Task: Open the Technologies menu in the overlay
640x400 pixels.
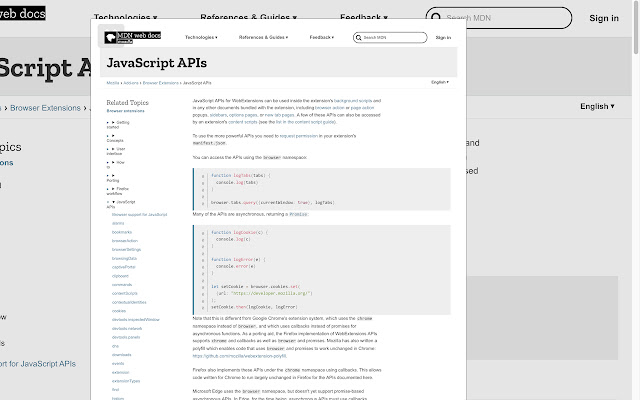Action: 201,37
